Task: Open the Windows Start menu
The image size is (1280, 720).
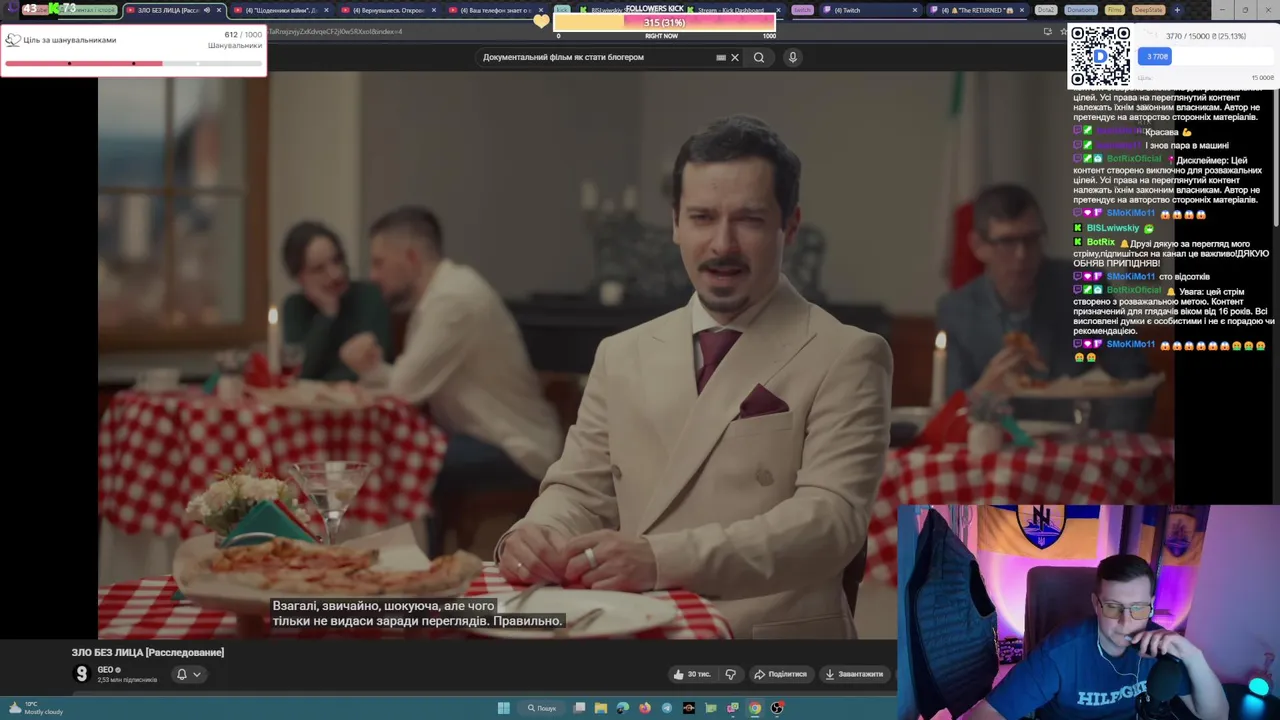Action: 504,708
